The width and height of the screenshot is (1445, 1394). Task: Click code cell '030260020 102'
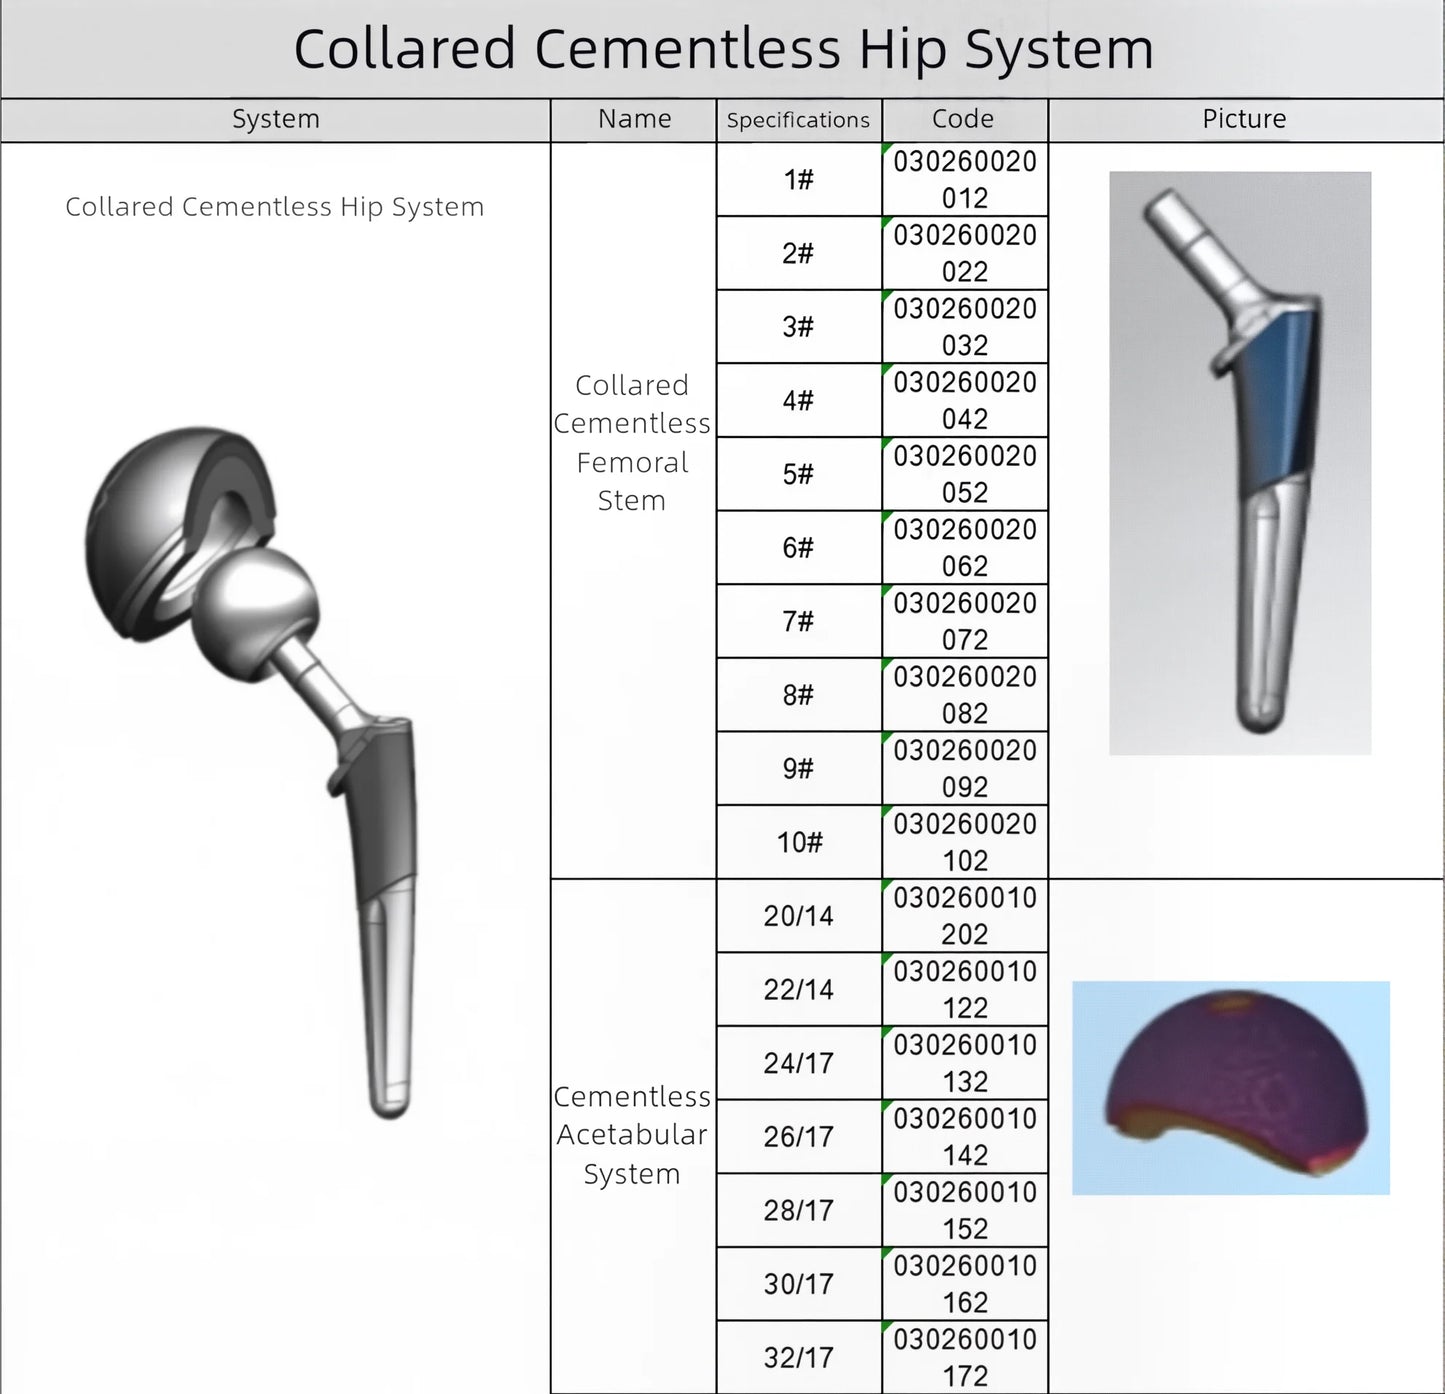pos(965,842)
